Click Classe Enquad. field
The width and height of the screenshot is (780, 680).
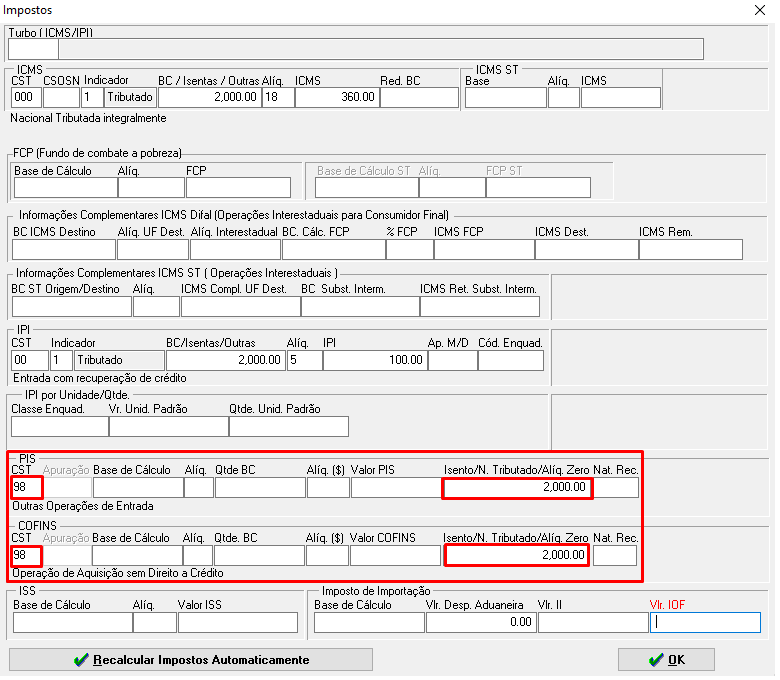pyautogui.click(x=60, y=427)
